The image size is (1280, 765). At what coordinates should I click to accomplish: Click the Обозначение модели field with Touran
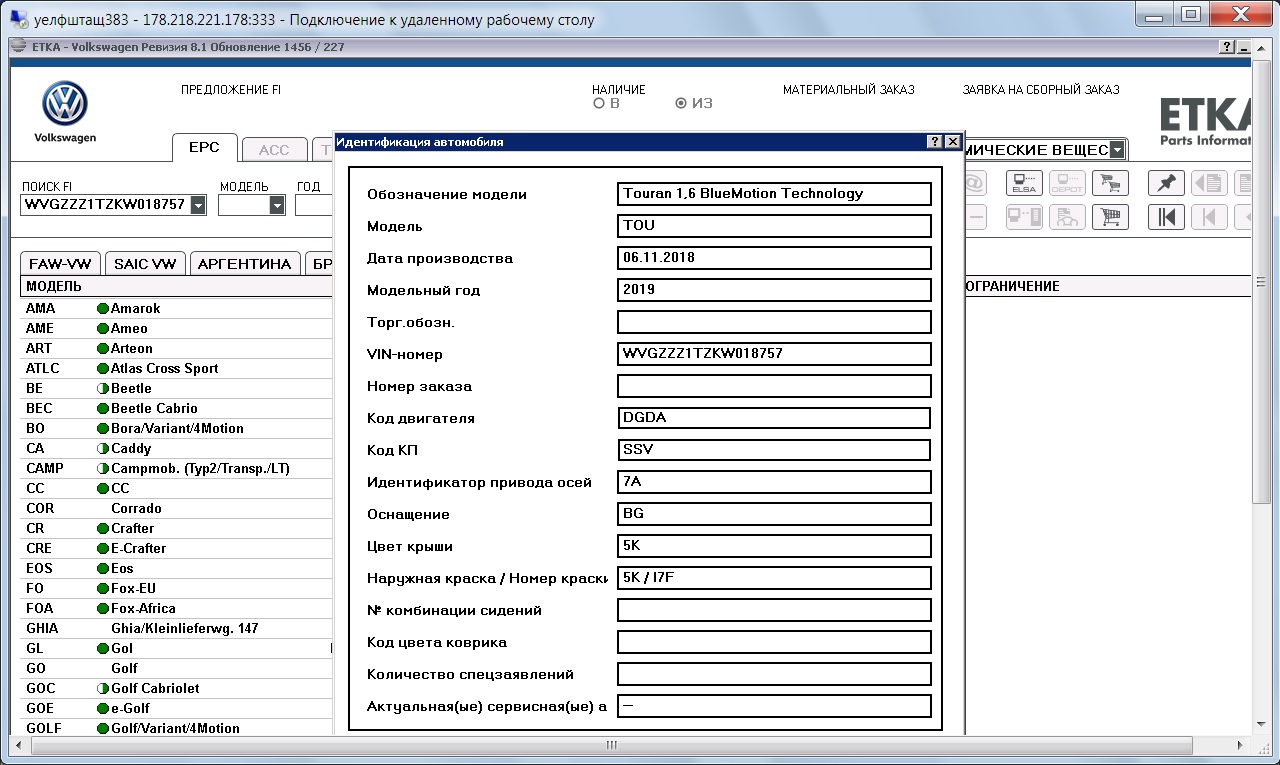(x=774, y=194)
